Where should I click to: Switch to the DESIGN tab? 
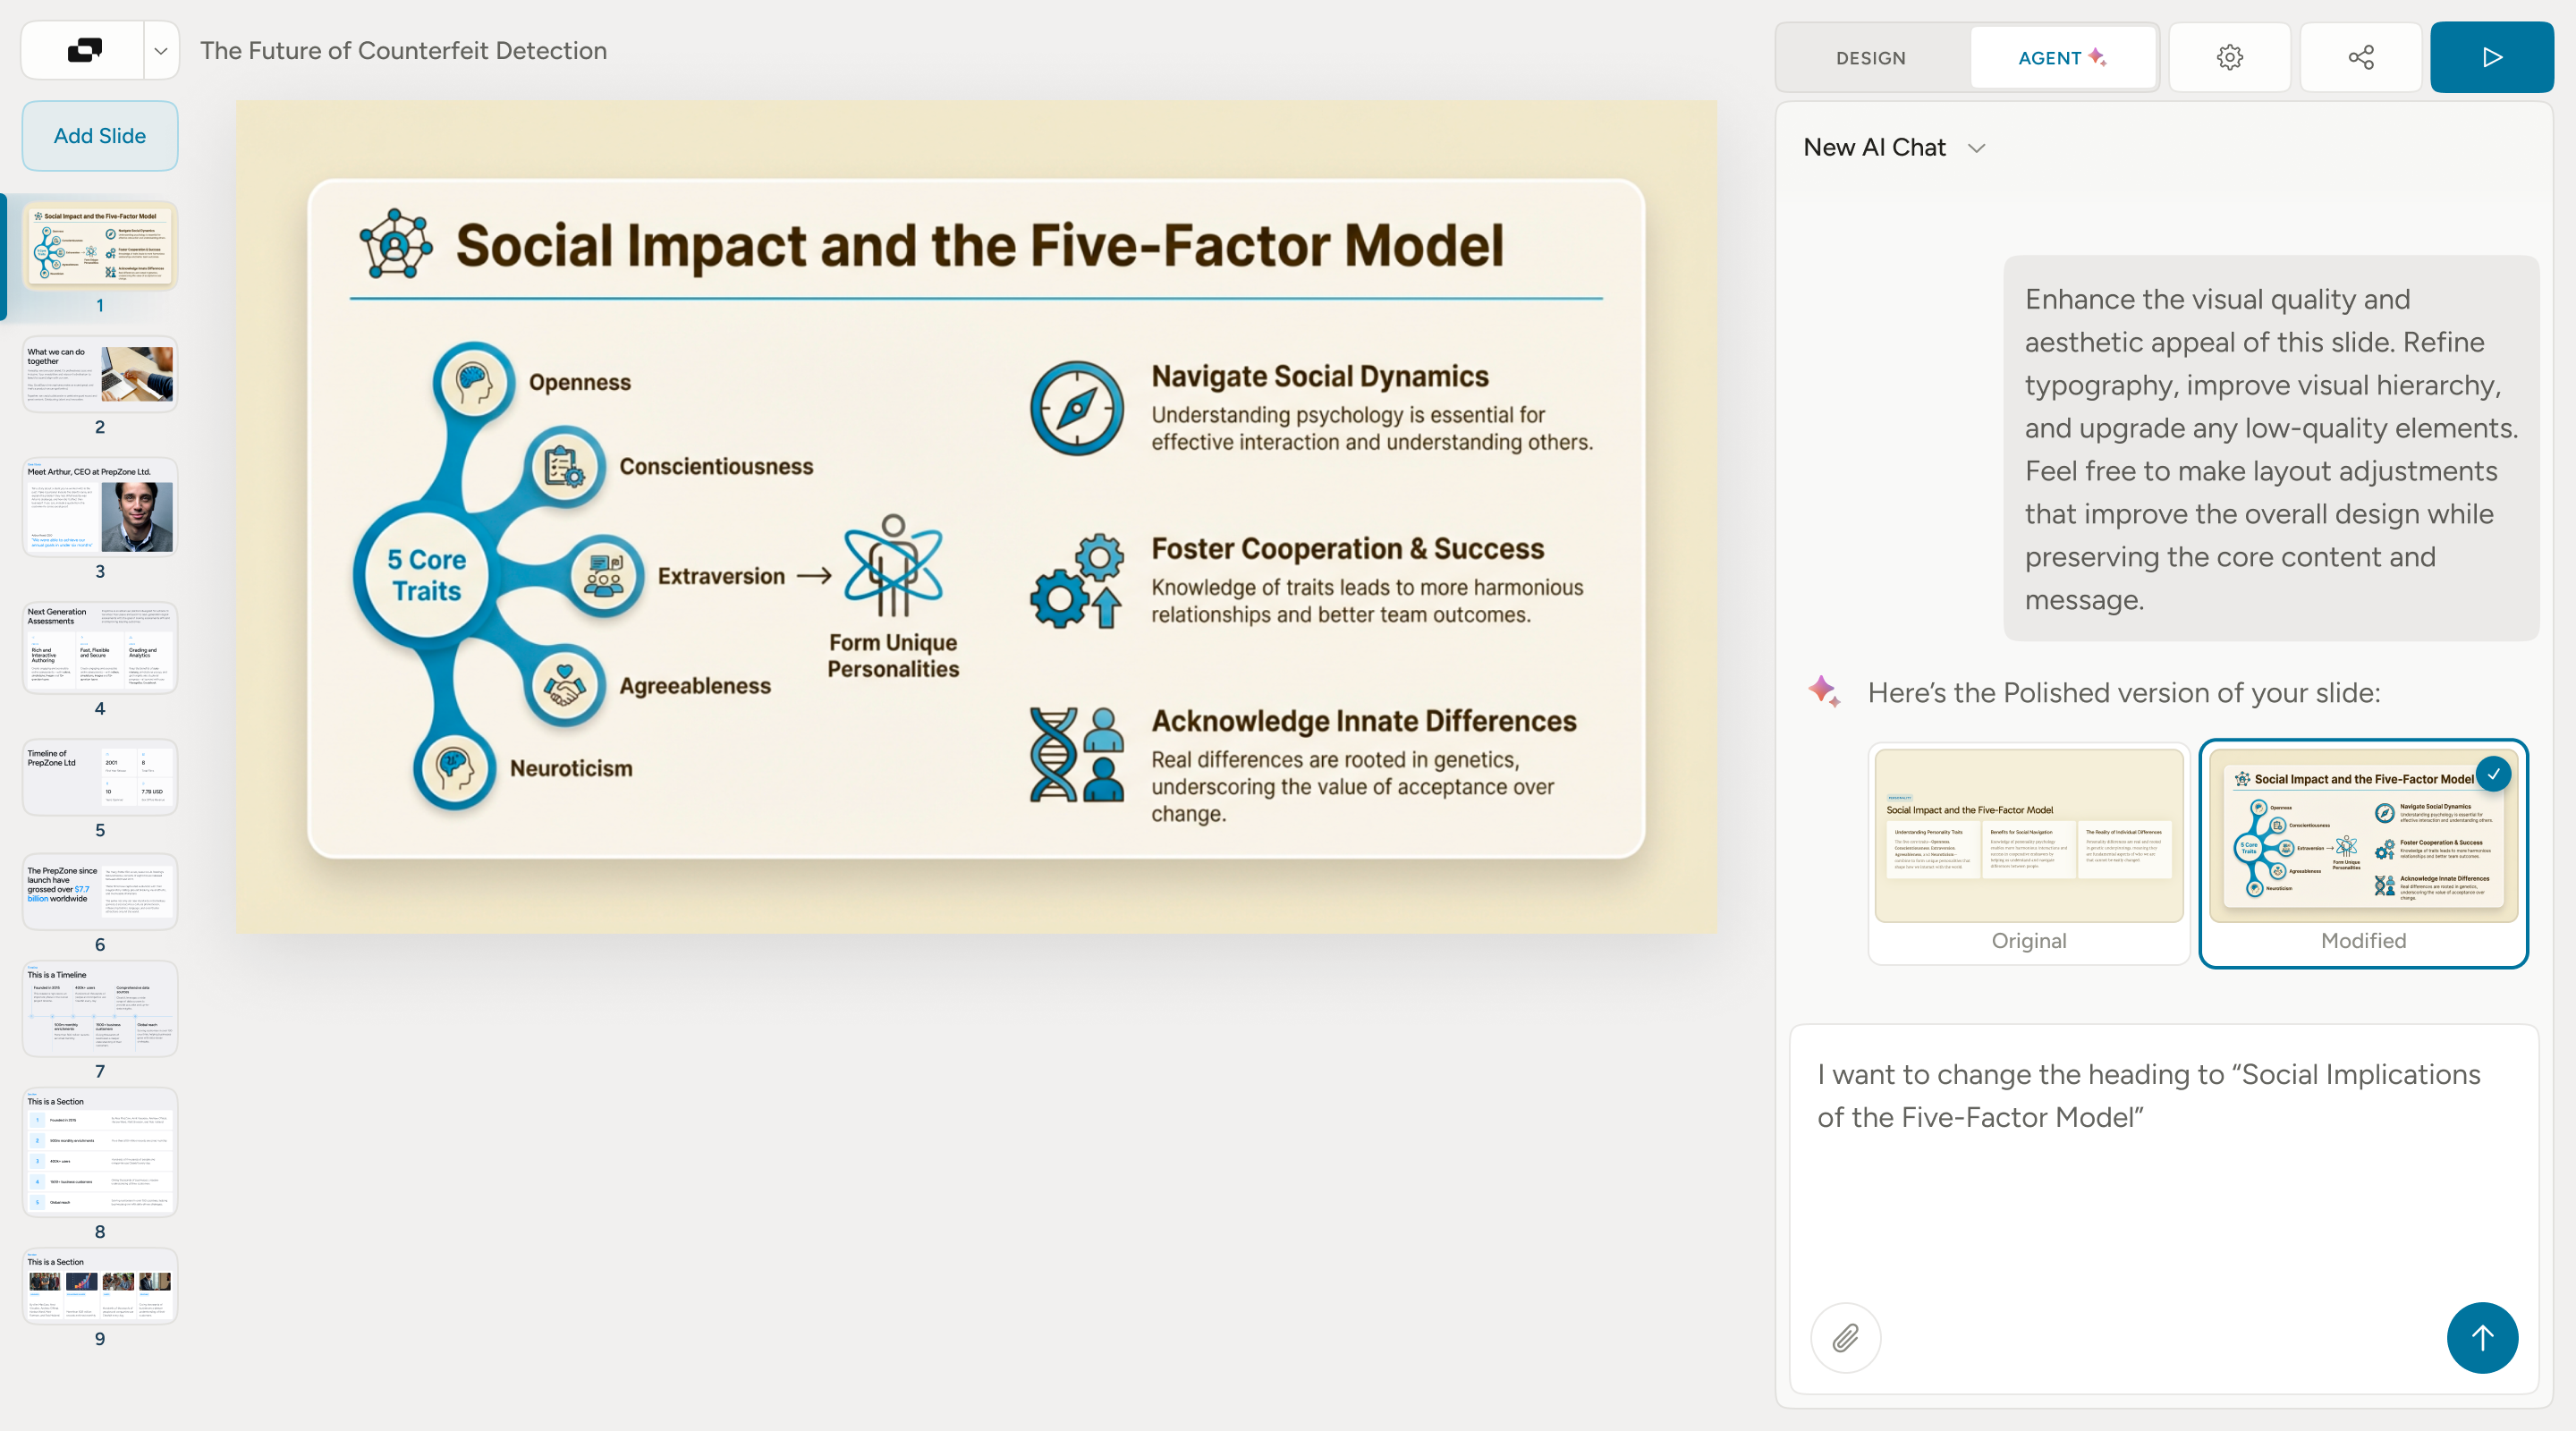1870,58
